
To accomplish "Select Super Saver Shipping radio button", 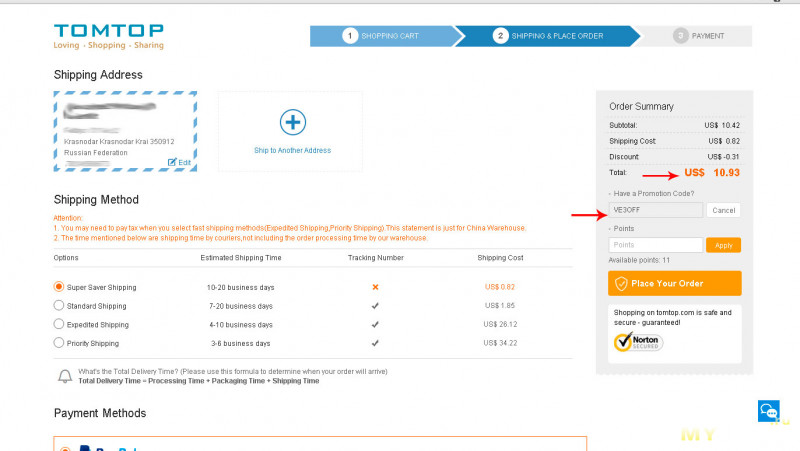I will point(59,287).
